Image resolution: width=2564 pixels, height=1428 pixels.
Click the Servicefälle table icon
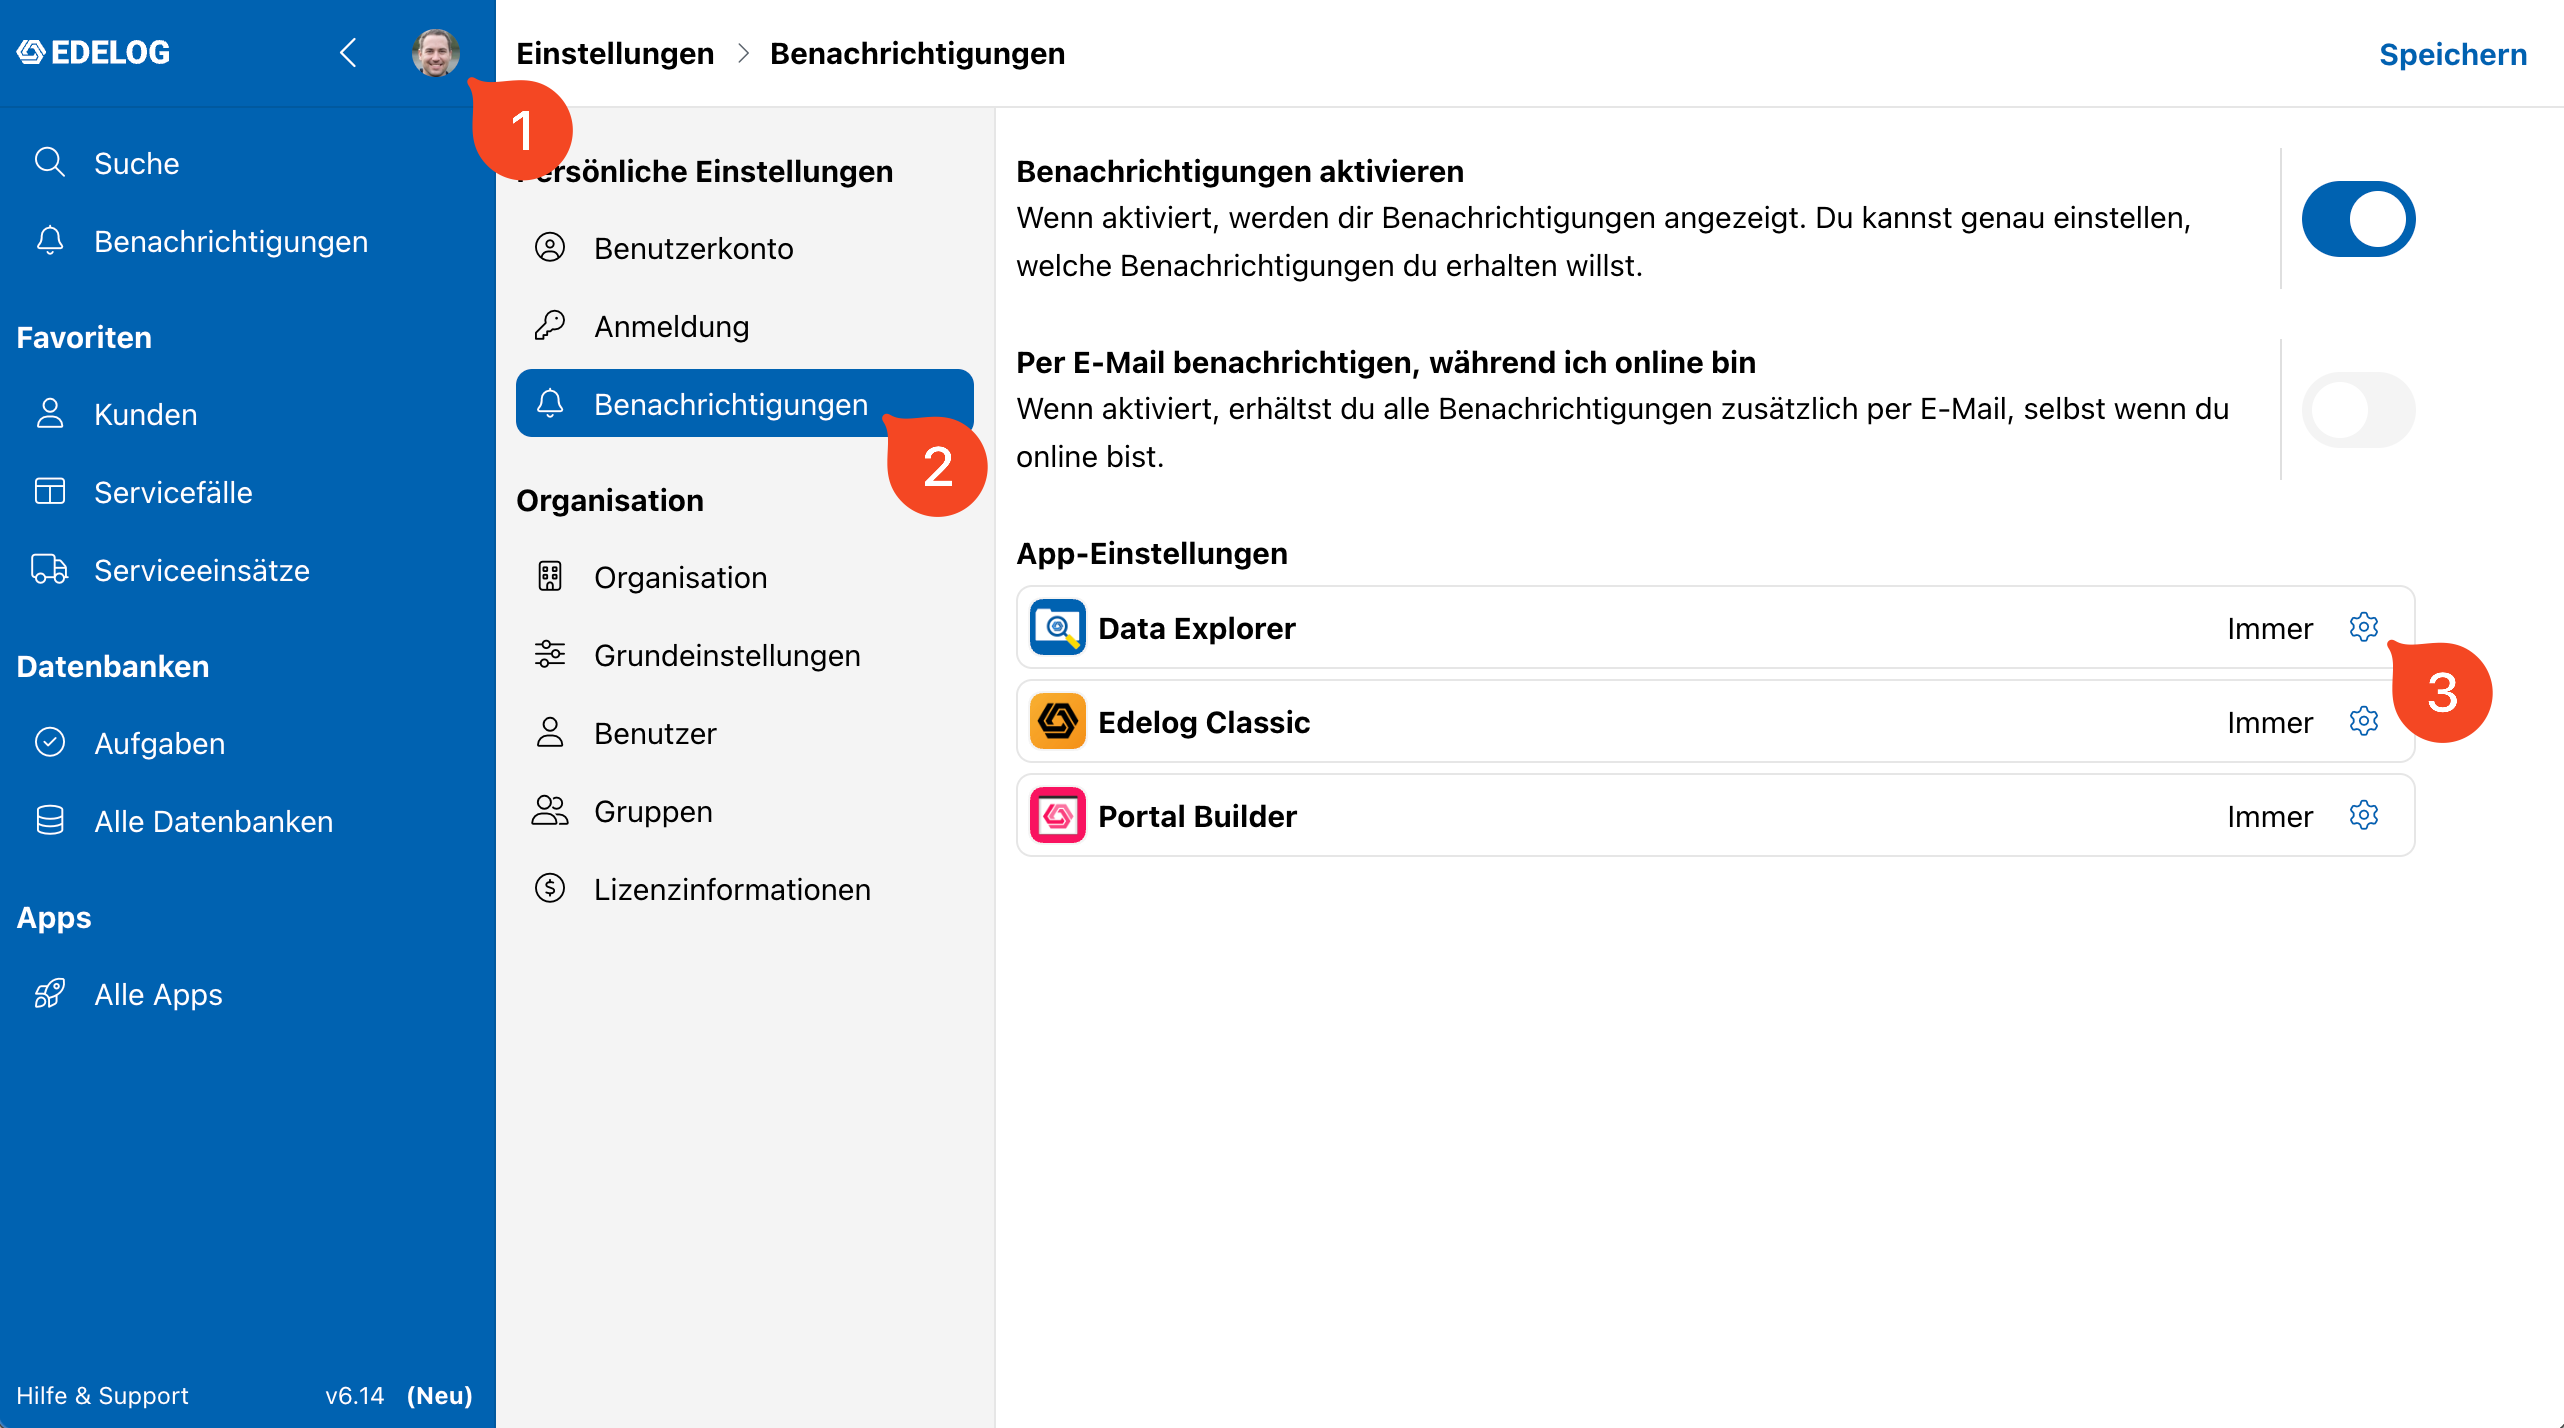click(x=50, y=492)
